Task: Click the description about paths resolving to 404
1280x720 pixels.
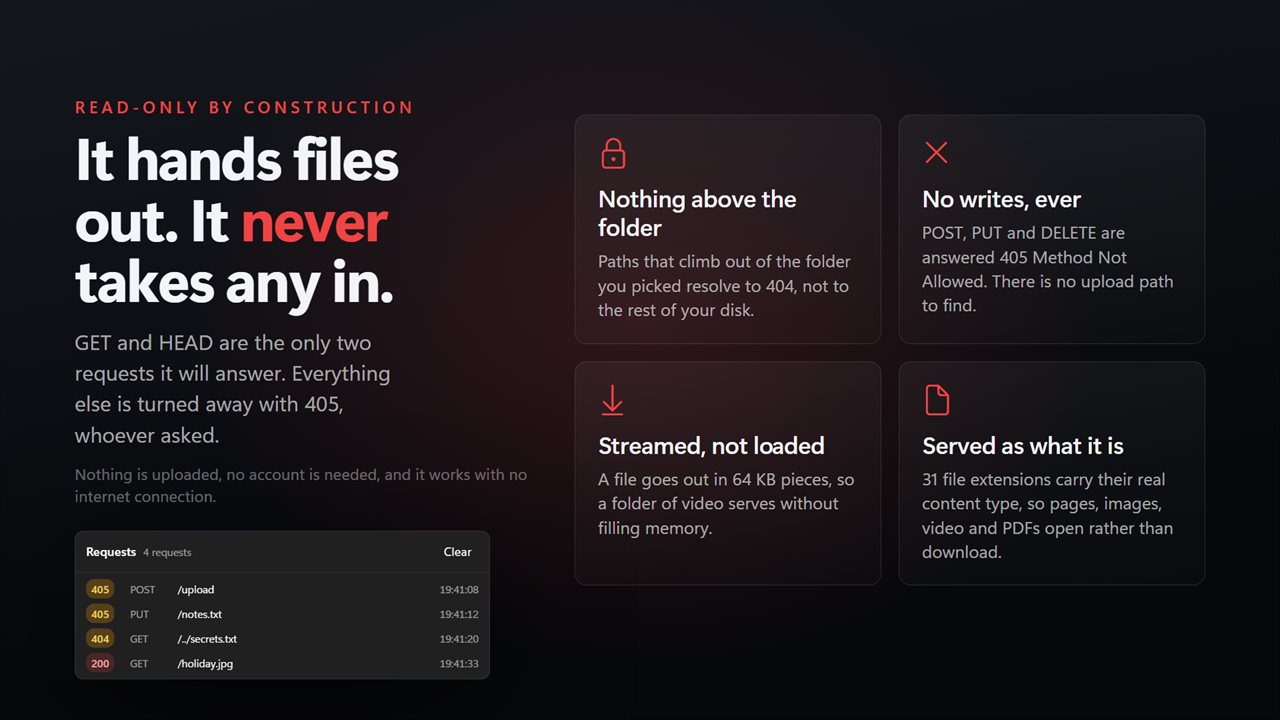Action: point(724,285)
